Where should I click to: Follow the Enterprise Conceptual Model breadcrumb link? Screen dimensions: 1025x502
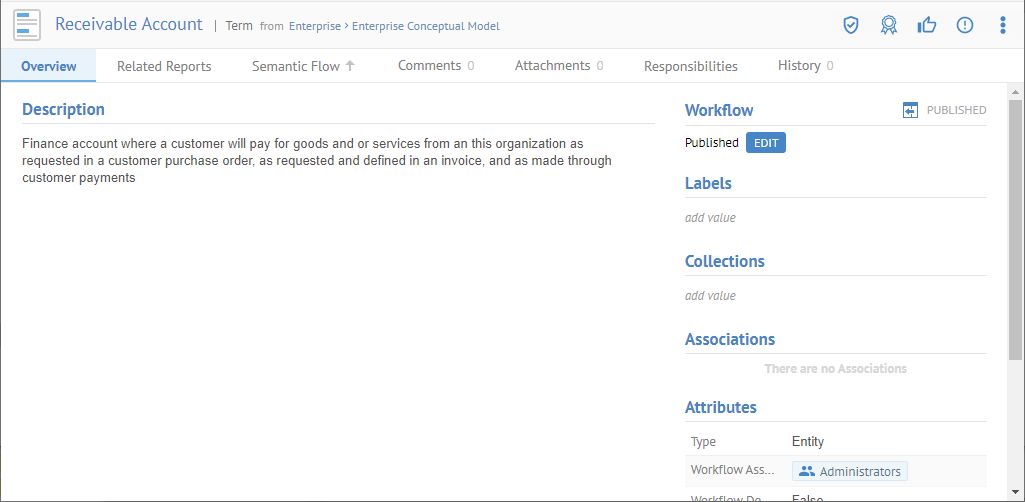click(425, 26)
